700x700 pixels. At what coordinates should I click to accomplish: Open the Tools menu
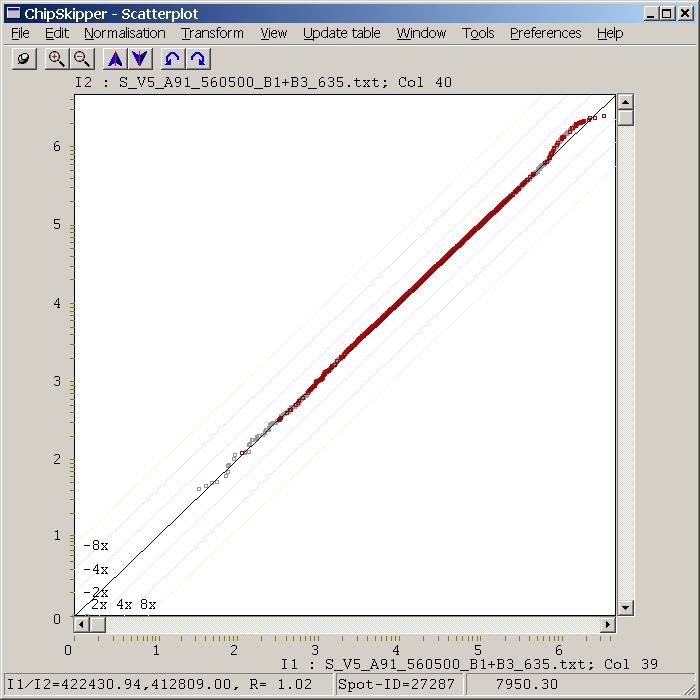(x=478, y=33)
